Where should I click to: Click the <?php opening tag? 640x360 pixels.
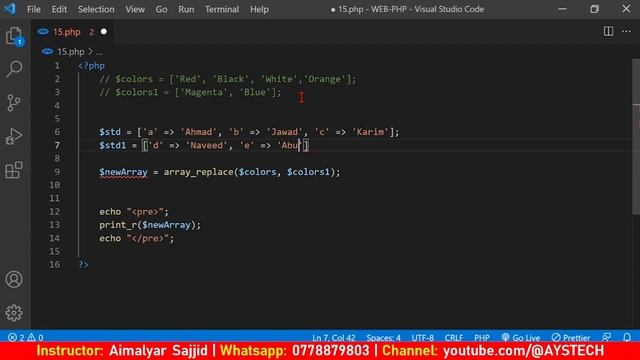pyautogui.click(x=91, y=66)
